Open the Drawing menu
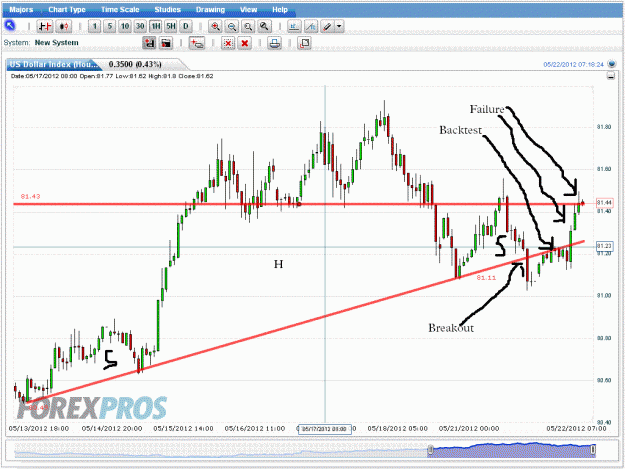Viewport: 625px width, 469px height. pos(210,10)
